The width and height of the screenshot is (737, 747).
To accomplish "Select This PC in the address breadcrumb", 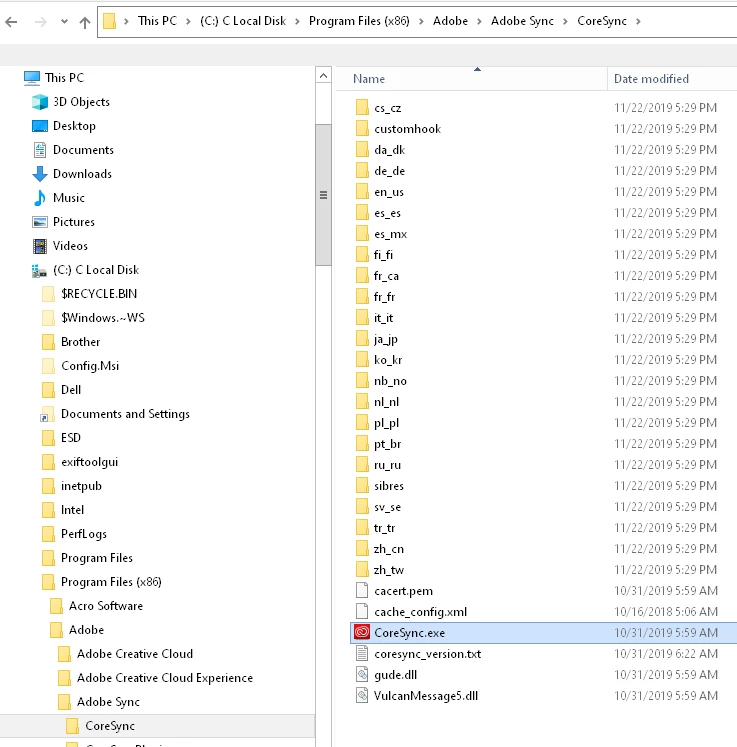I will pos(157,21).
